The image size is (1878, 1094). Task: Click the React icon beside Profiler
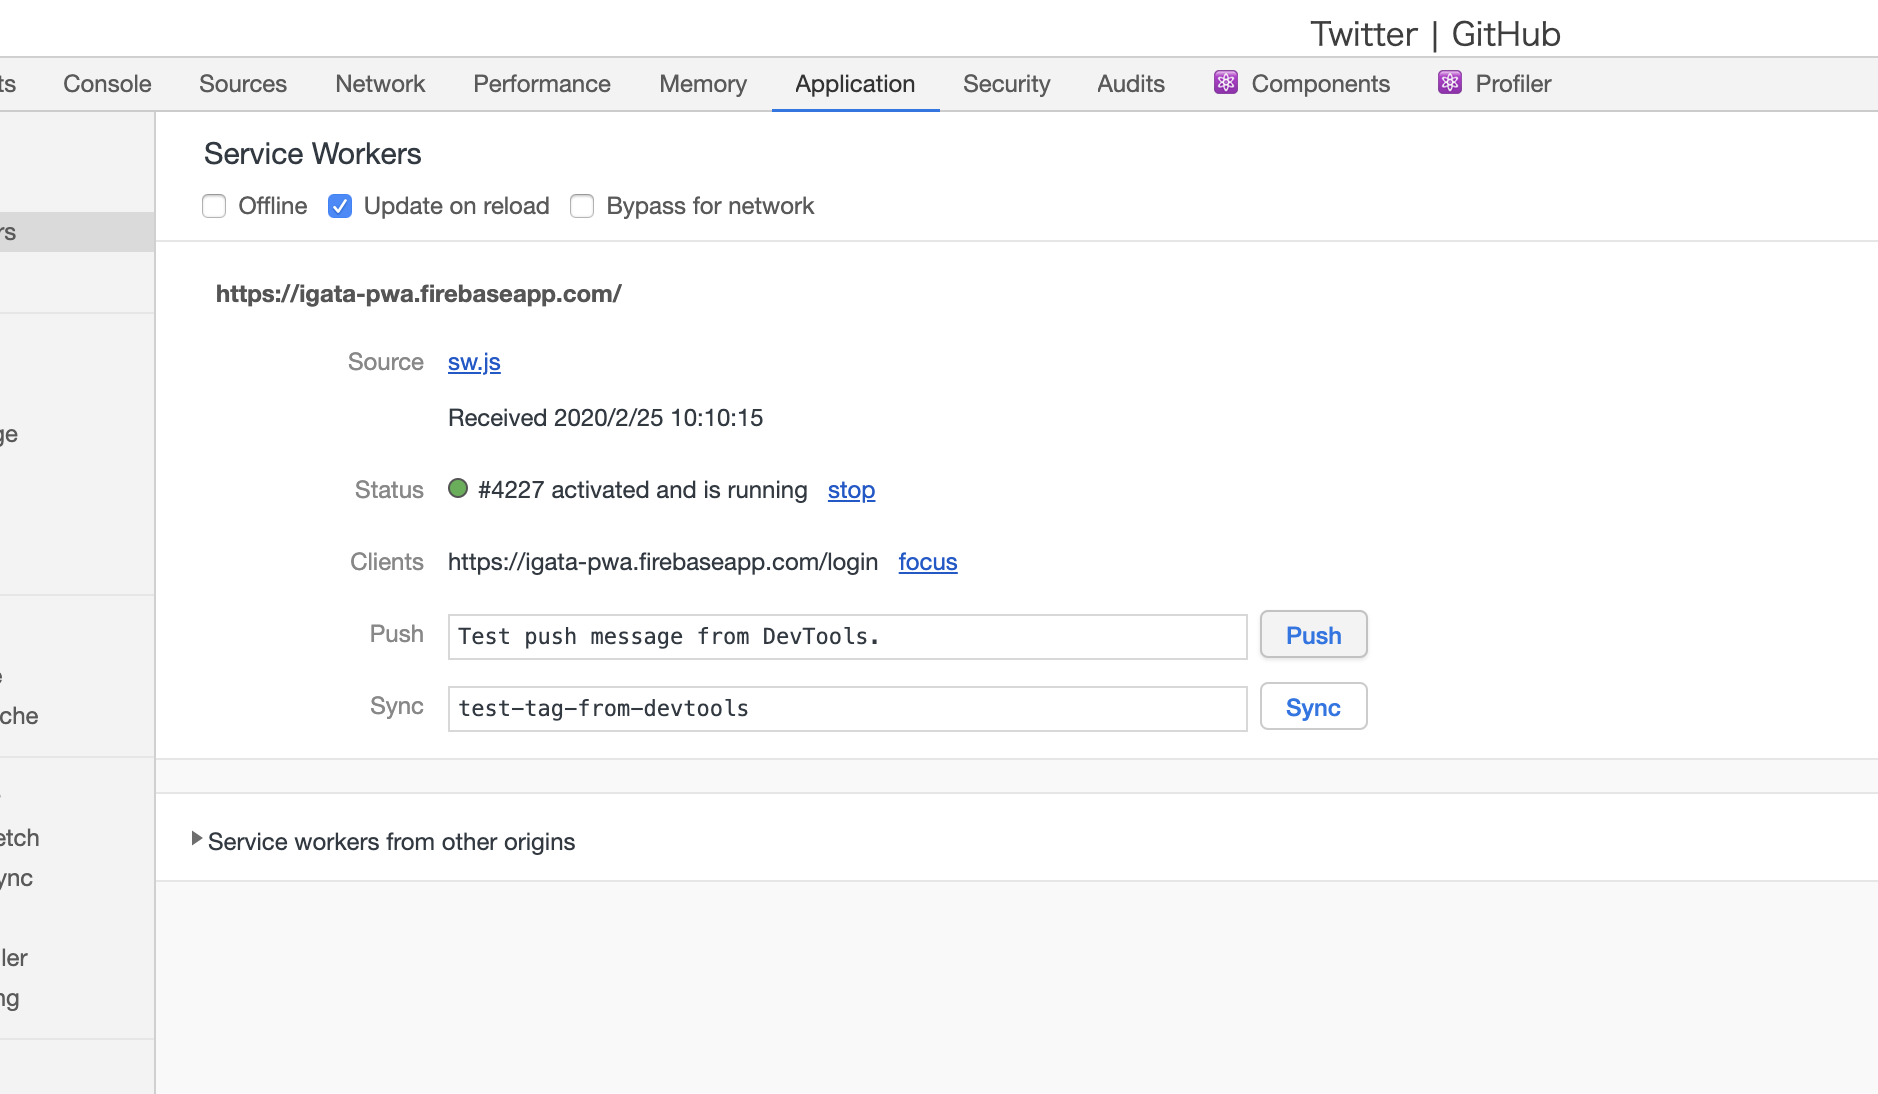click(x=1450, y=83)
